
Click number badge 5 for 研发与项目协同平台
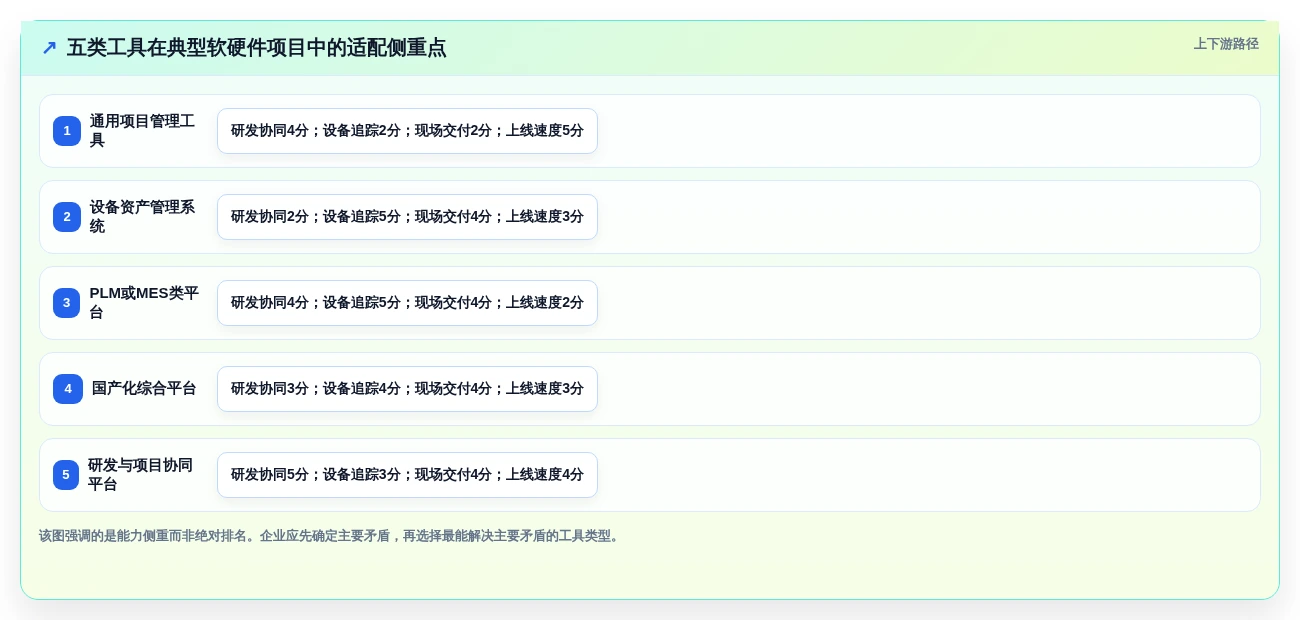tap(66, 475)
